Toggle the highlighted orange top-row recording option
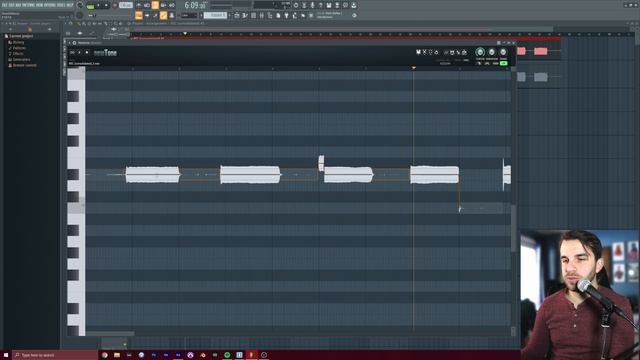Viewport: 640px width, 360px height. tap(155, 5)
